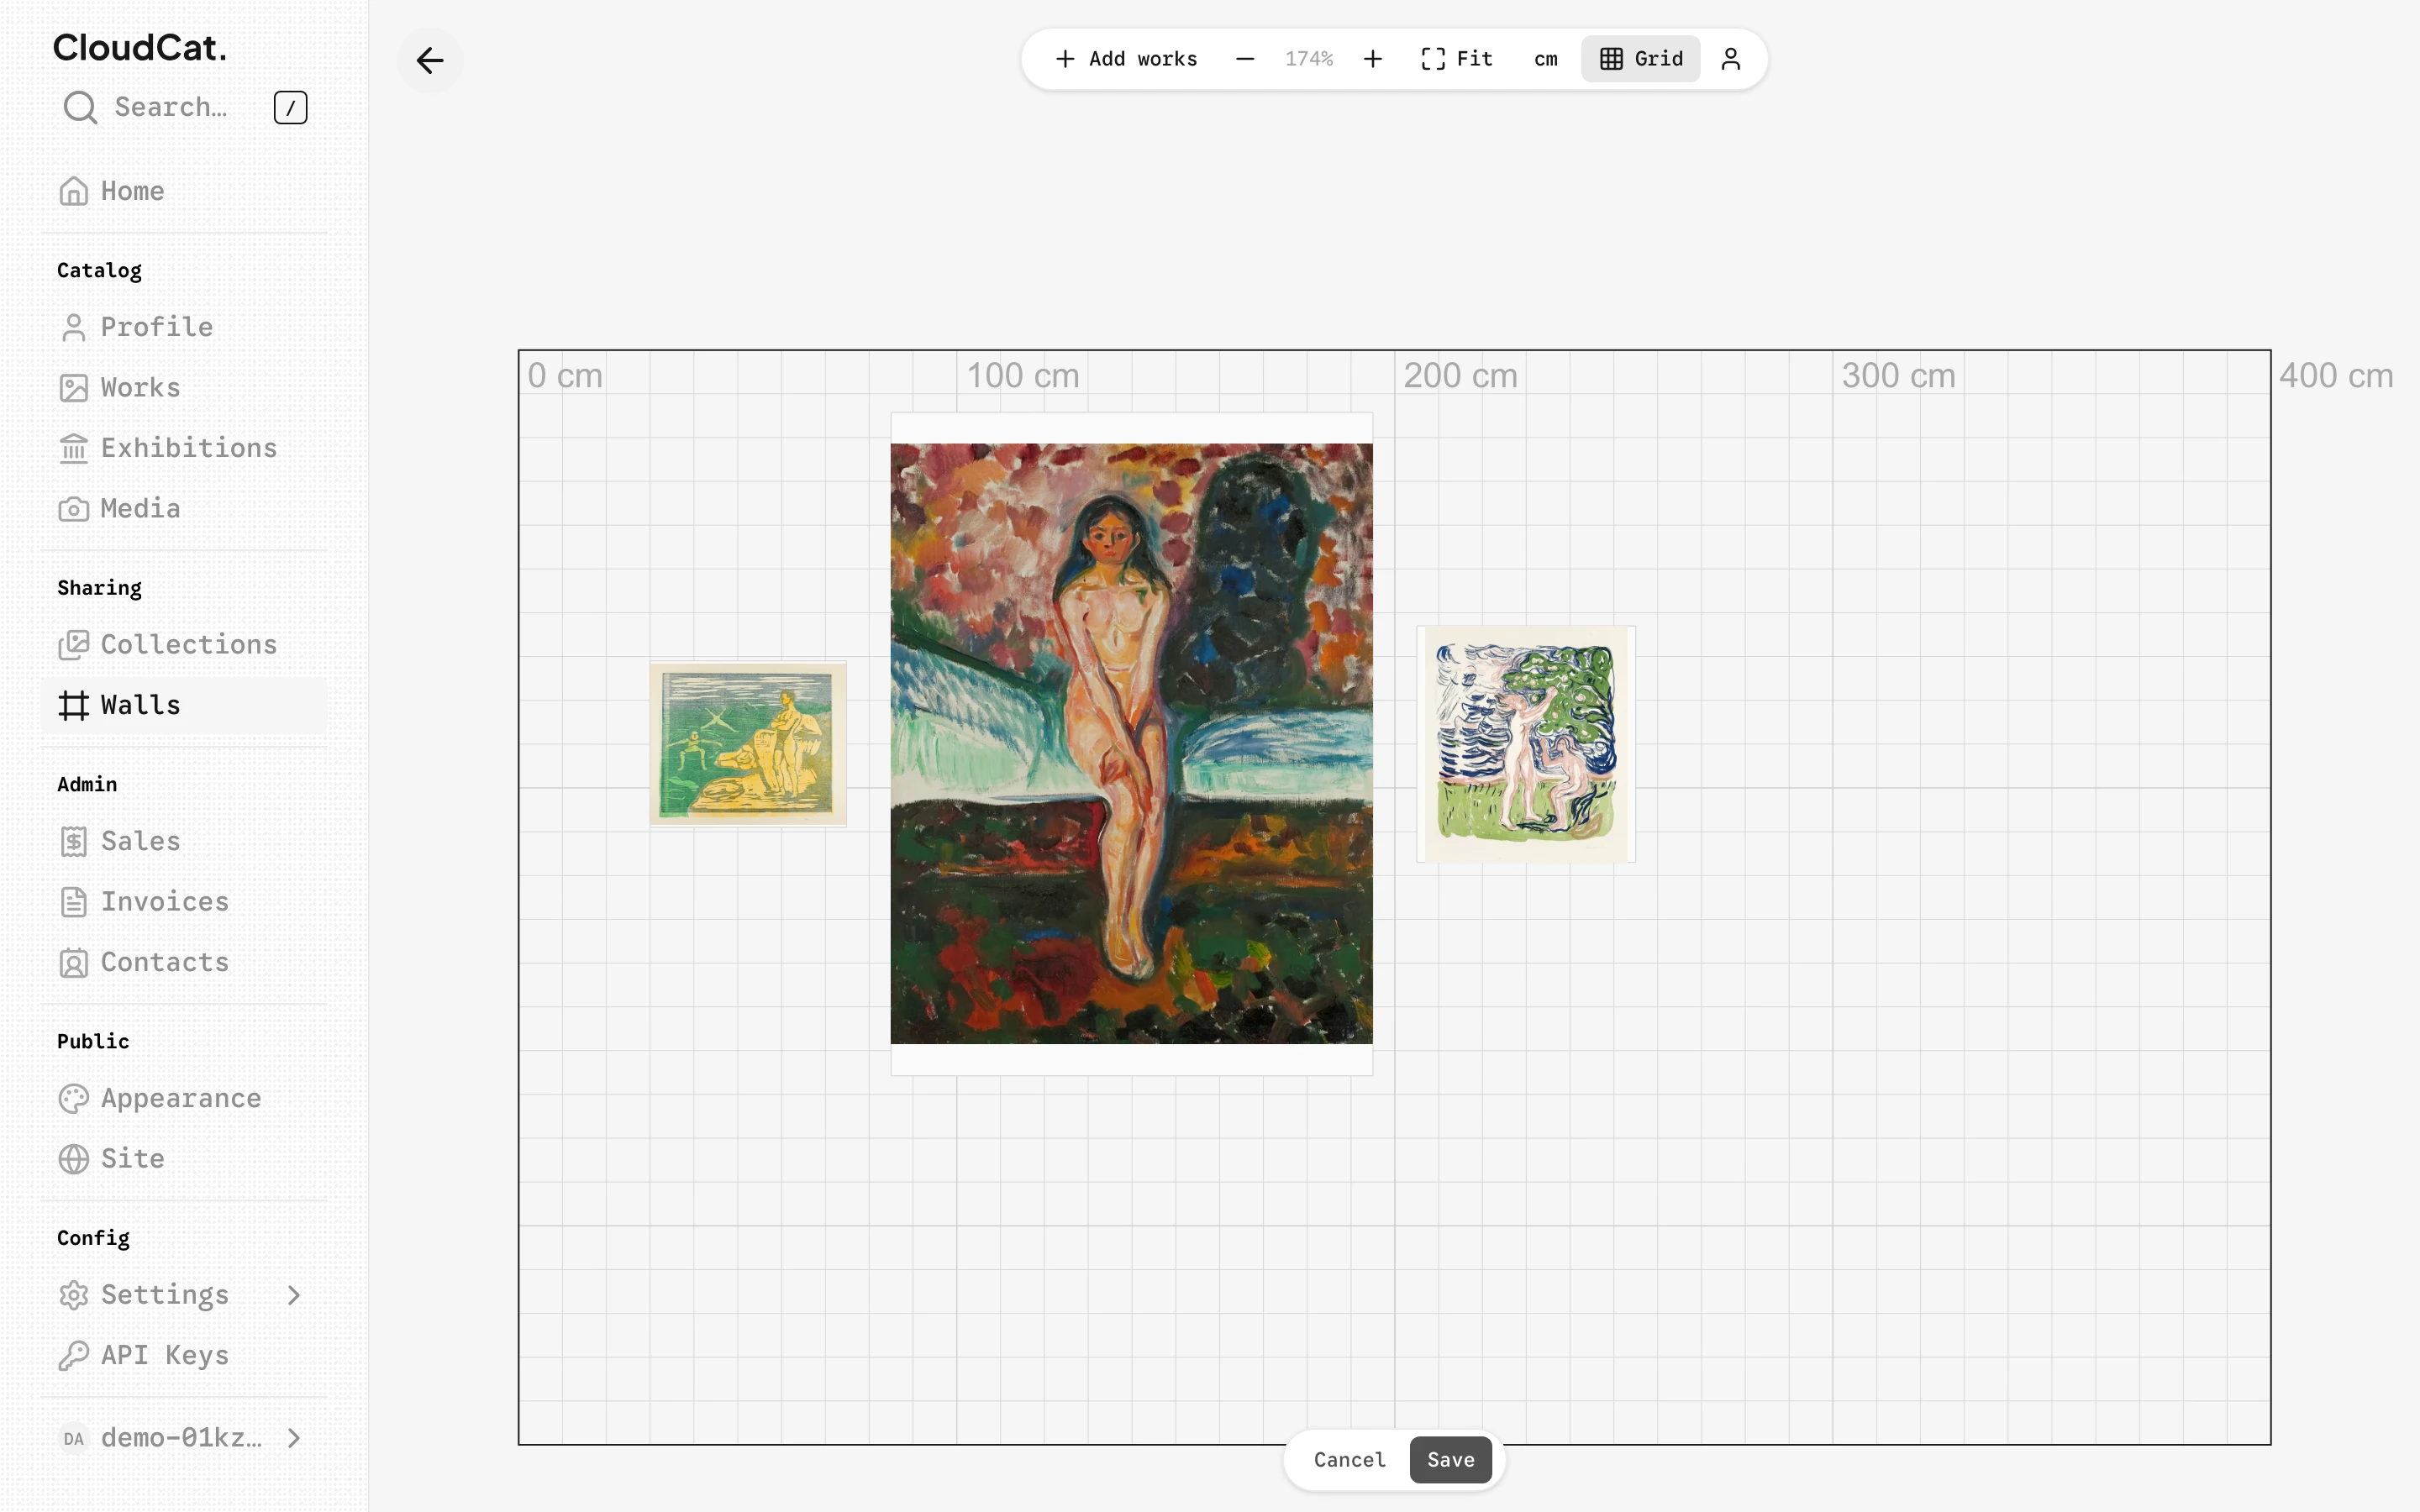Click the back arrow button
Viewport: 2420px width, 1512px height.
point(430,60)
